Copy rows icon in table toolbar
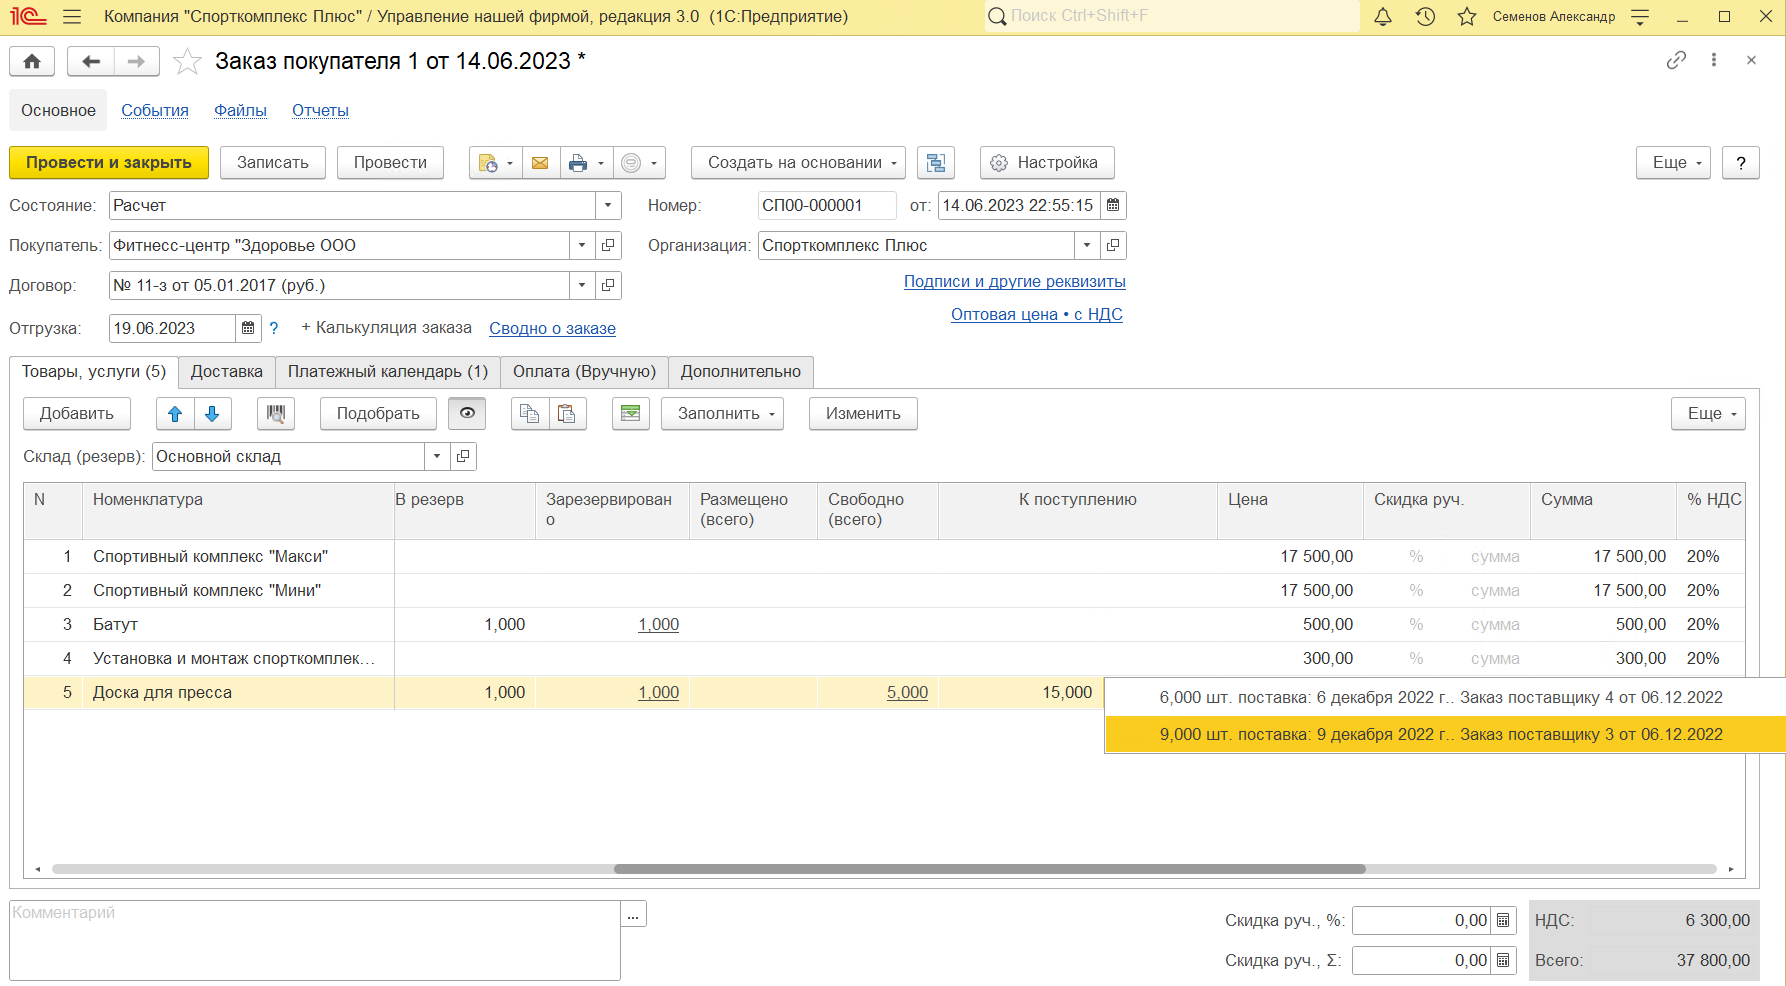 coord(530,414)
